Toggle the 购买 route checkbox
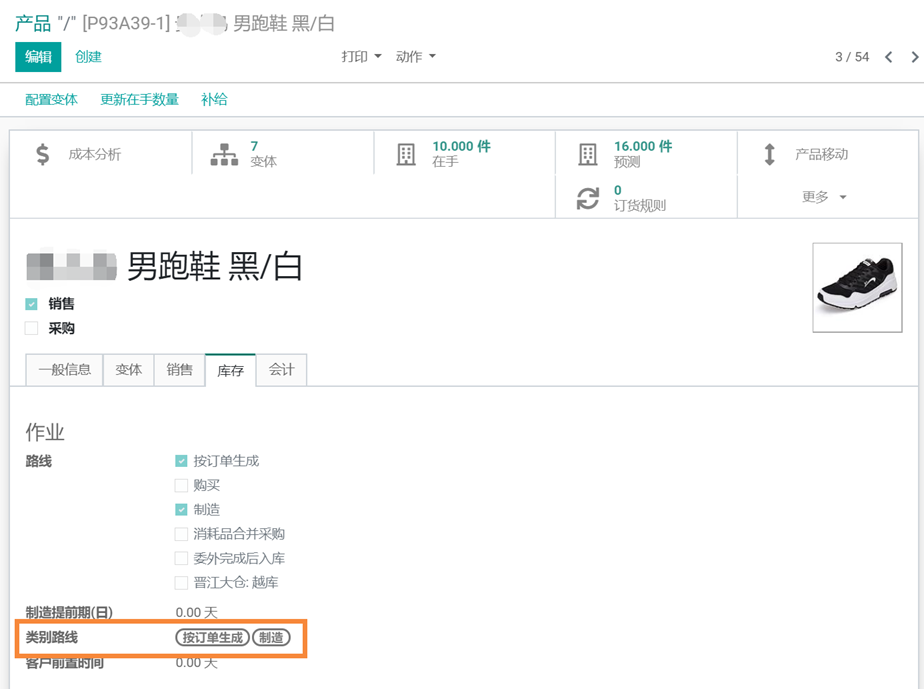 point(181,485)
